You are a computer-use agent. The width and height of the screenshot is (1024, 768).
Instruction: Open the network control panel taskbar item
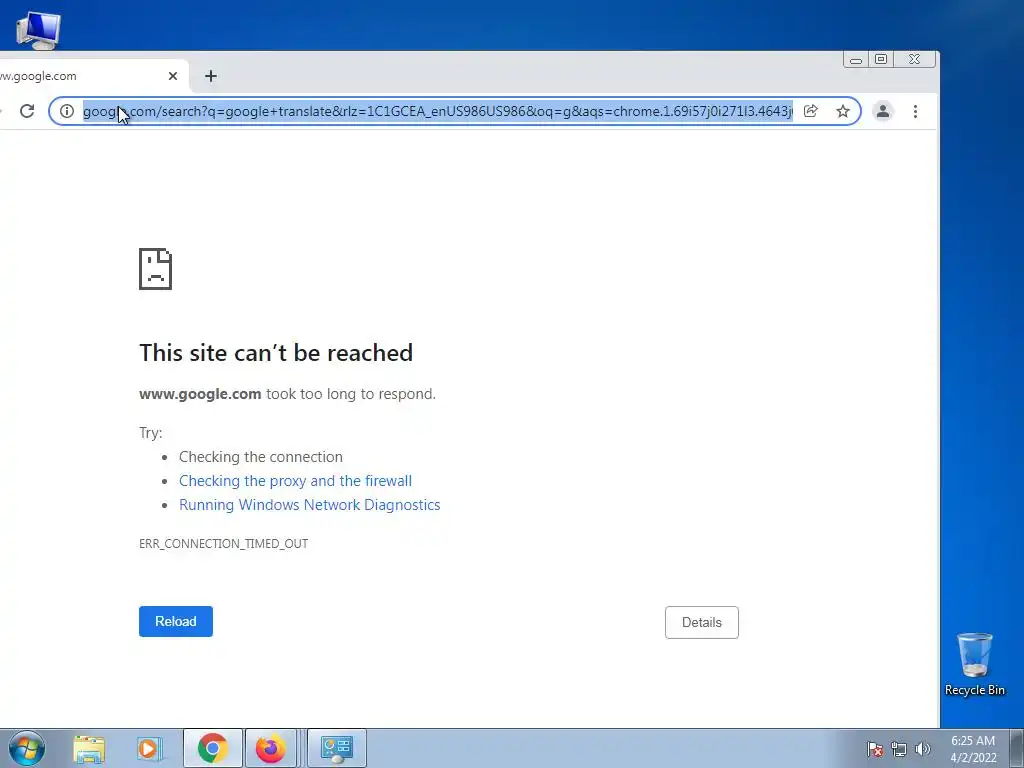point(337,748)
